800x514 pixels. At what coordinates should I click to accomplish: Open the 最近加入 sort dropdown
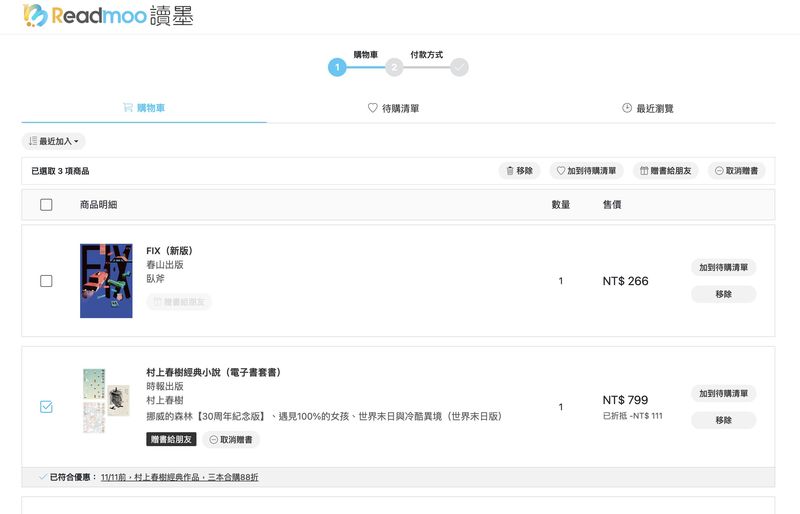pos(54,141)
